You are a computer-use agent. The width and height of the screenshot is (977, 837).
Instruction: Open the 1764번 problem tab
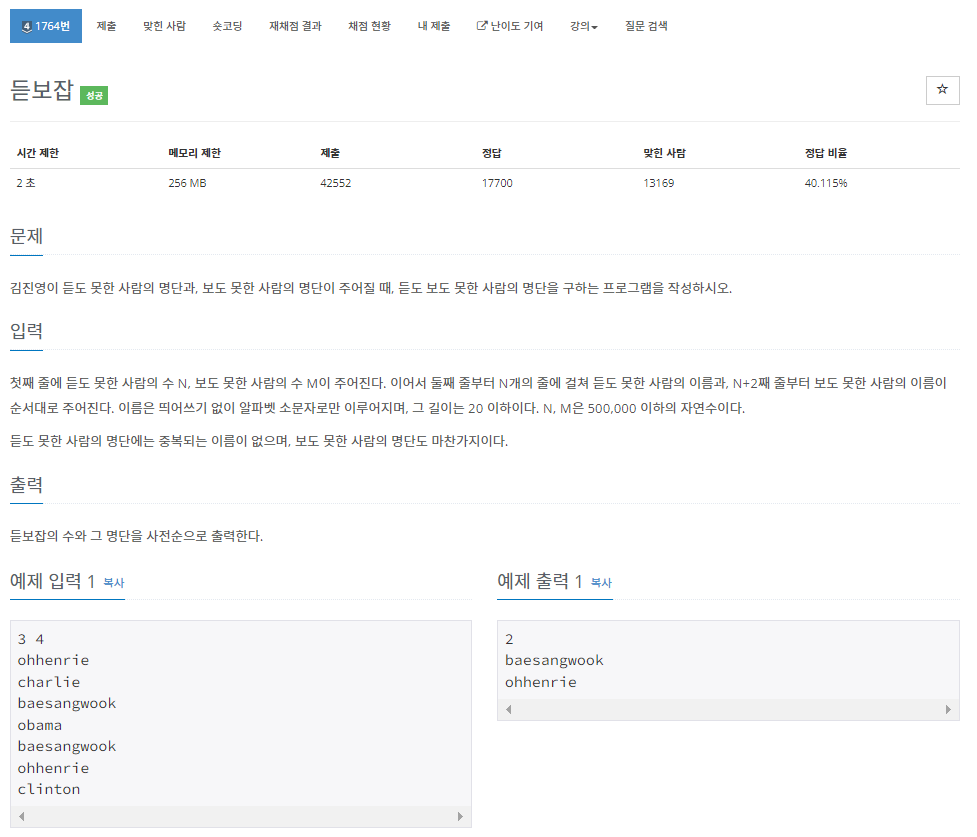(x=46, y=26)
